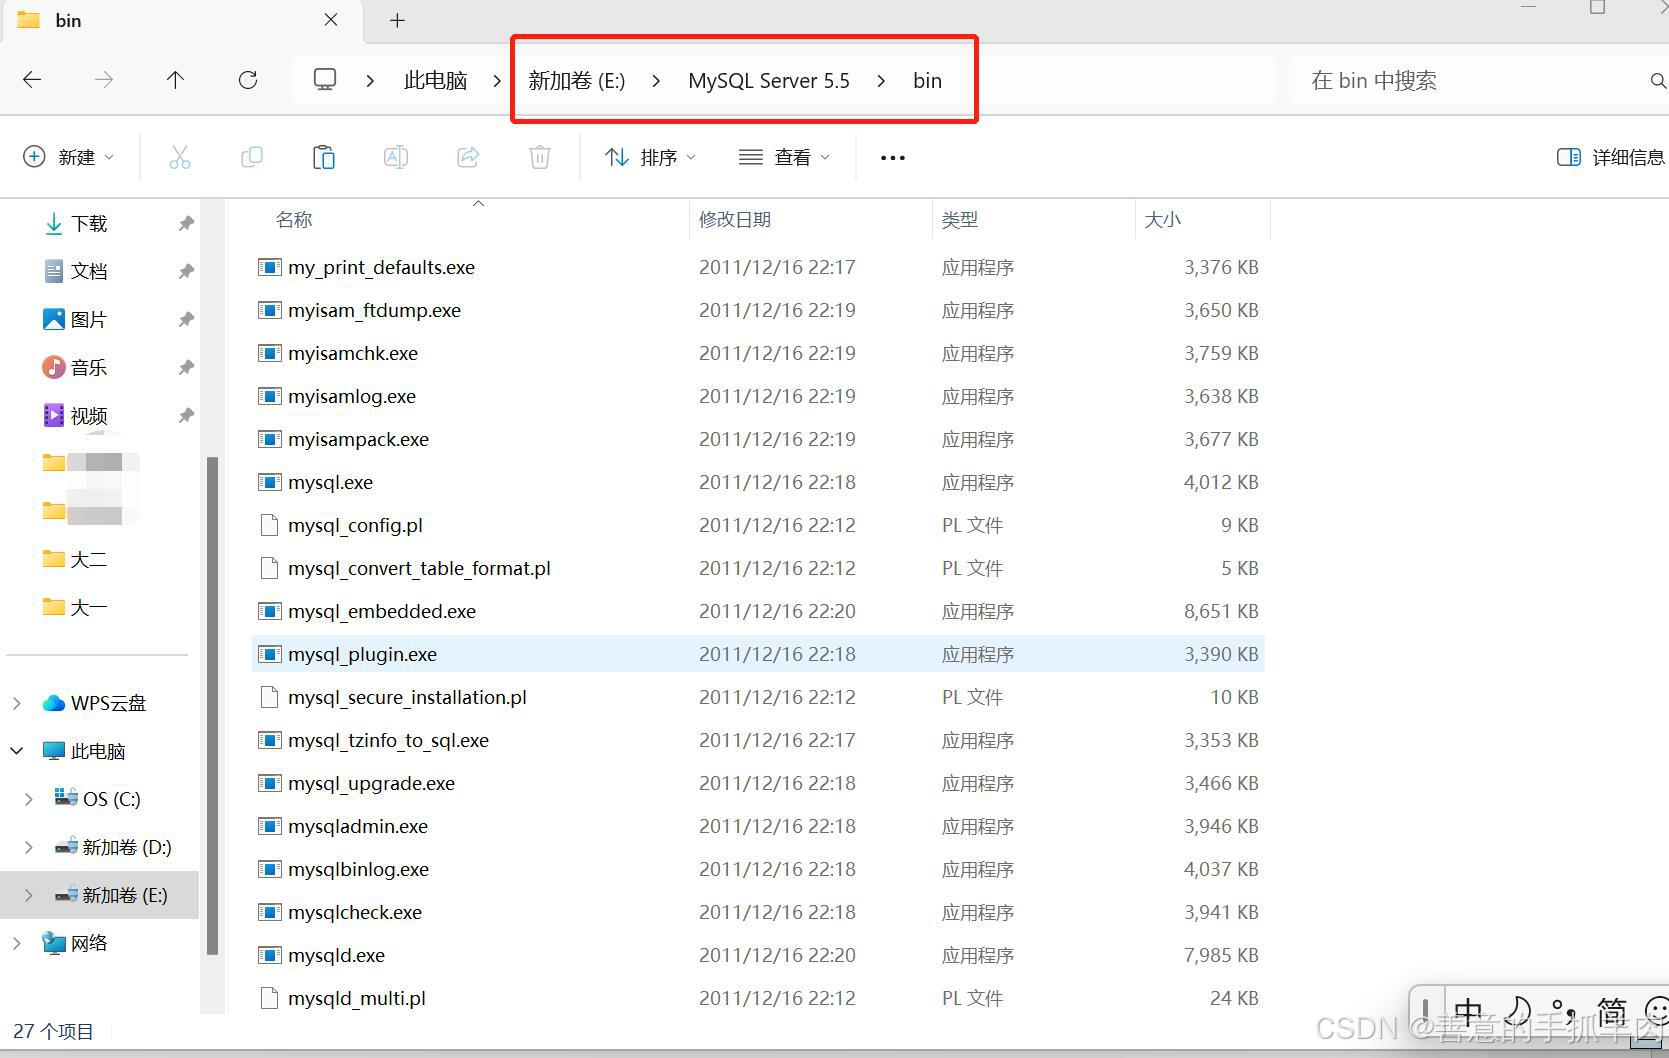The width and height of the screenshot is (1669, 1058).
Task: Click the 在 bin 中搜索 search box
Action: point(1470,81)
